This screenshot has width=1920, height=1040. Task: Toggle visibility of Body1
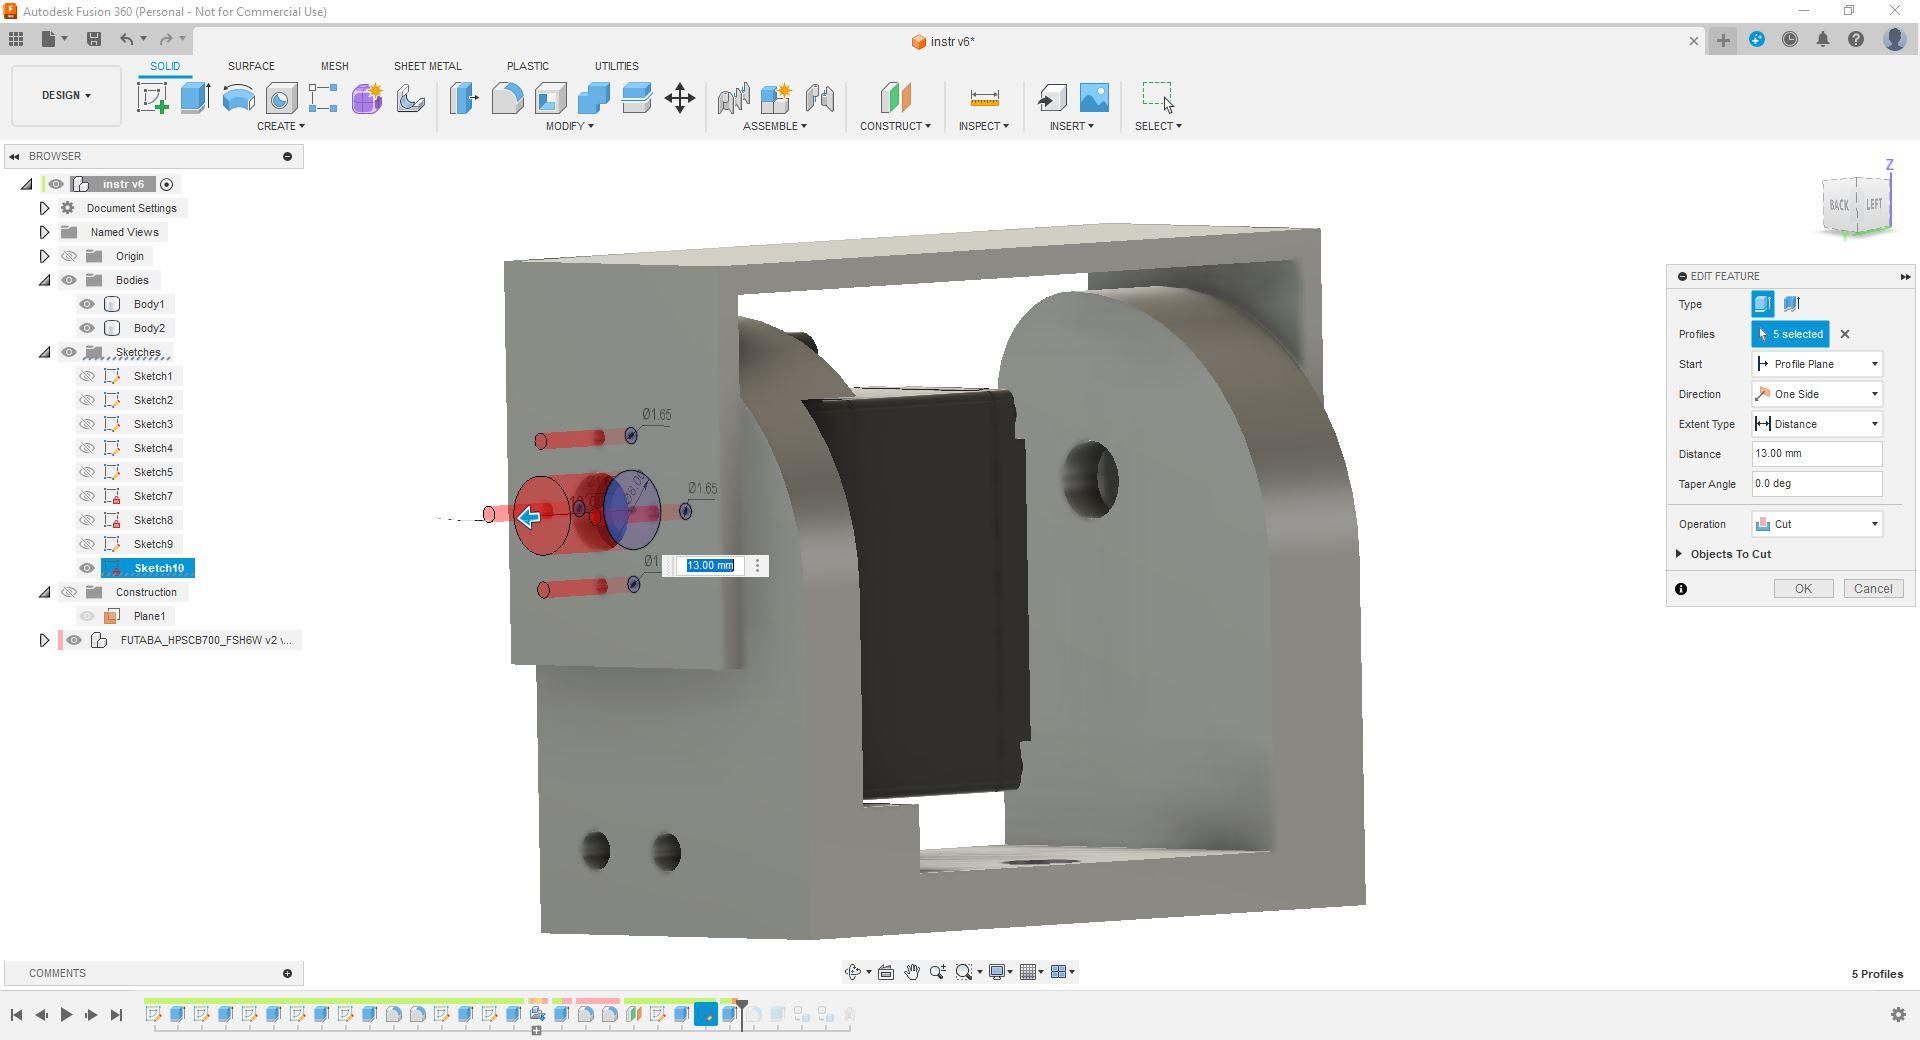point(87,304)
